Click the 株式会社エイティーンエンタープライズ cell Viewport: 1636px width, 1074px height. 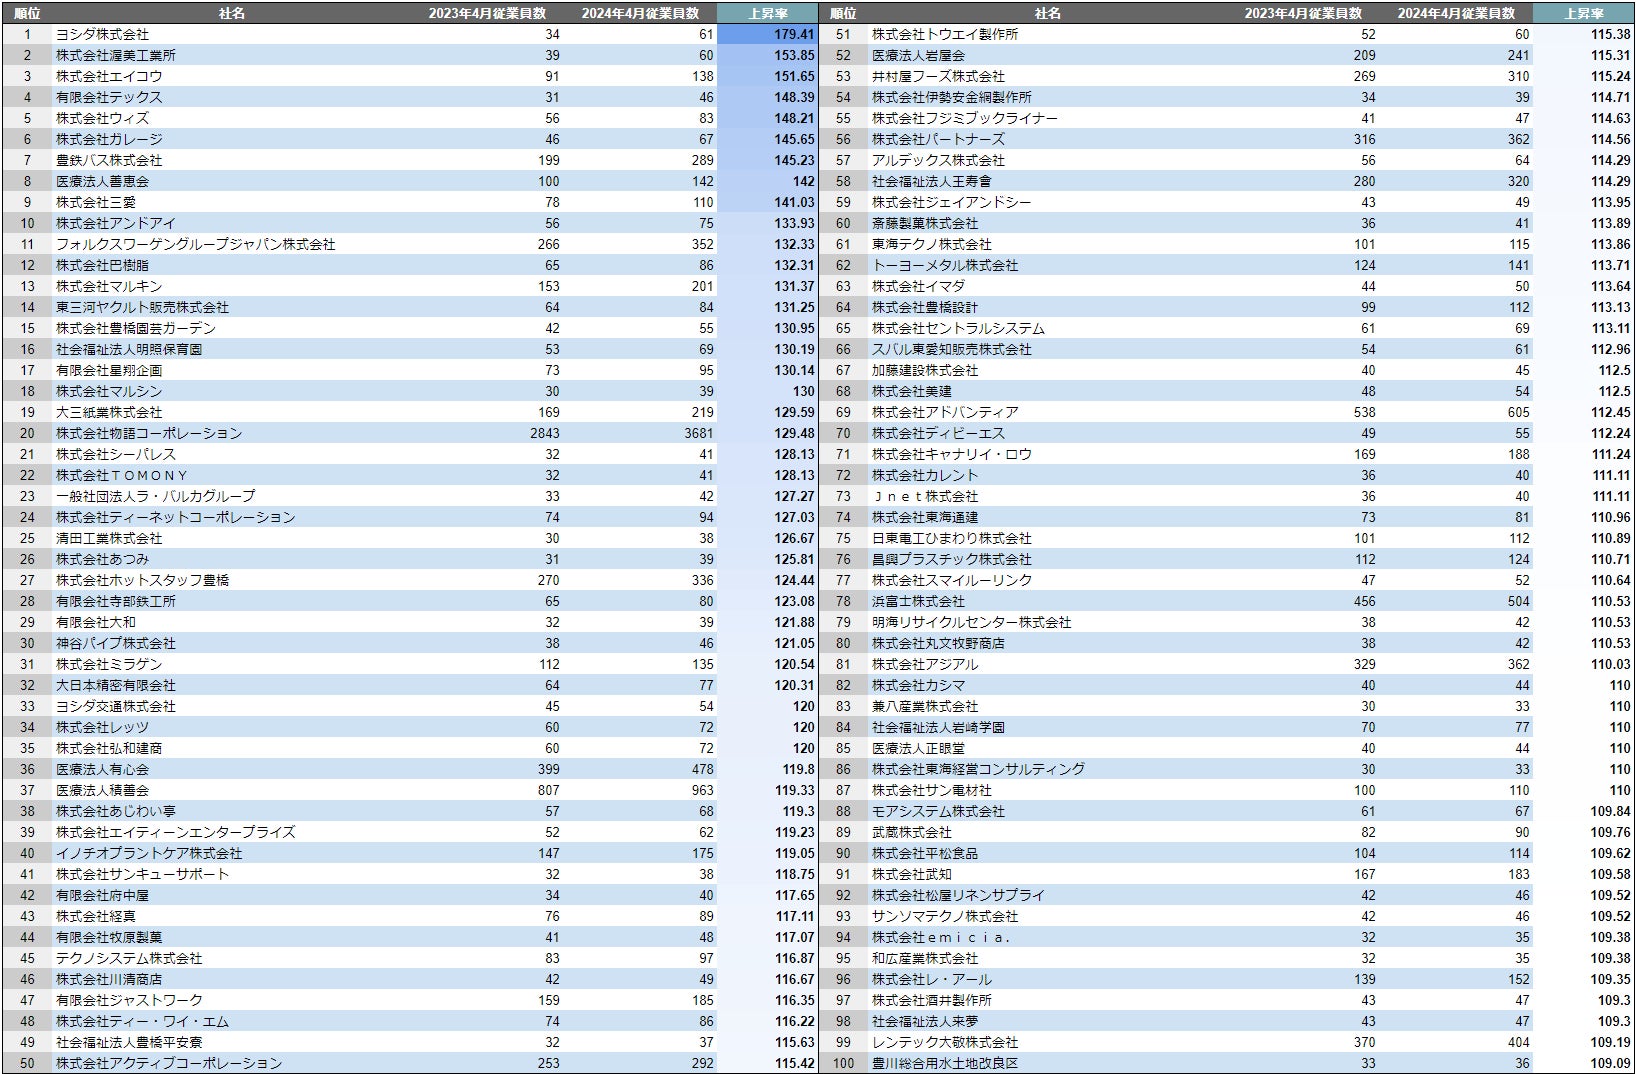tap(176, 832)
